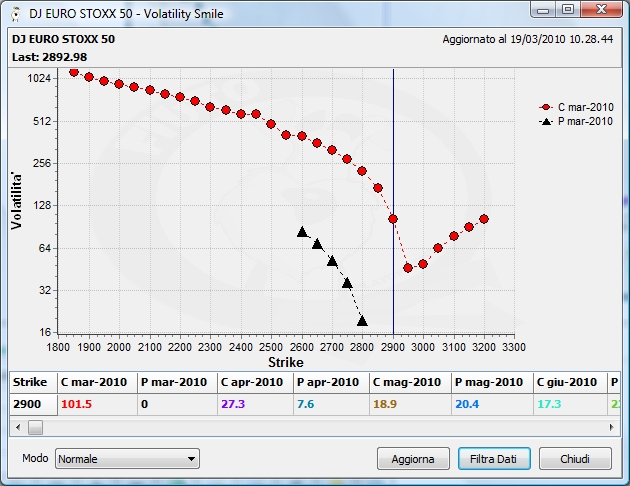Select the P apr-2010 column header
This screenshot has width=630, height=486.
click(331, 382)
